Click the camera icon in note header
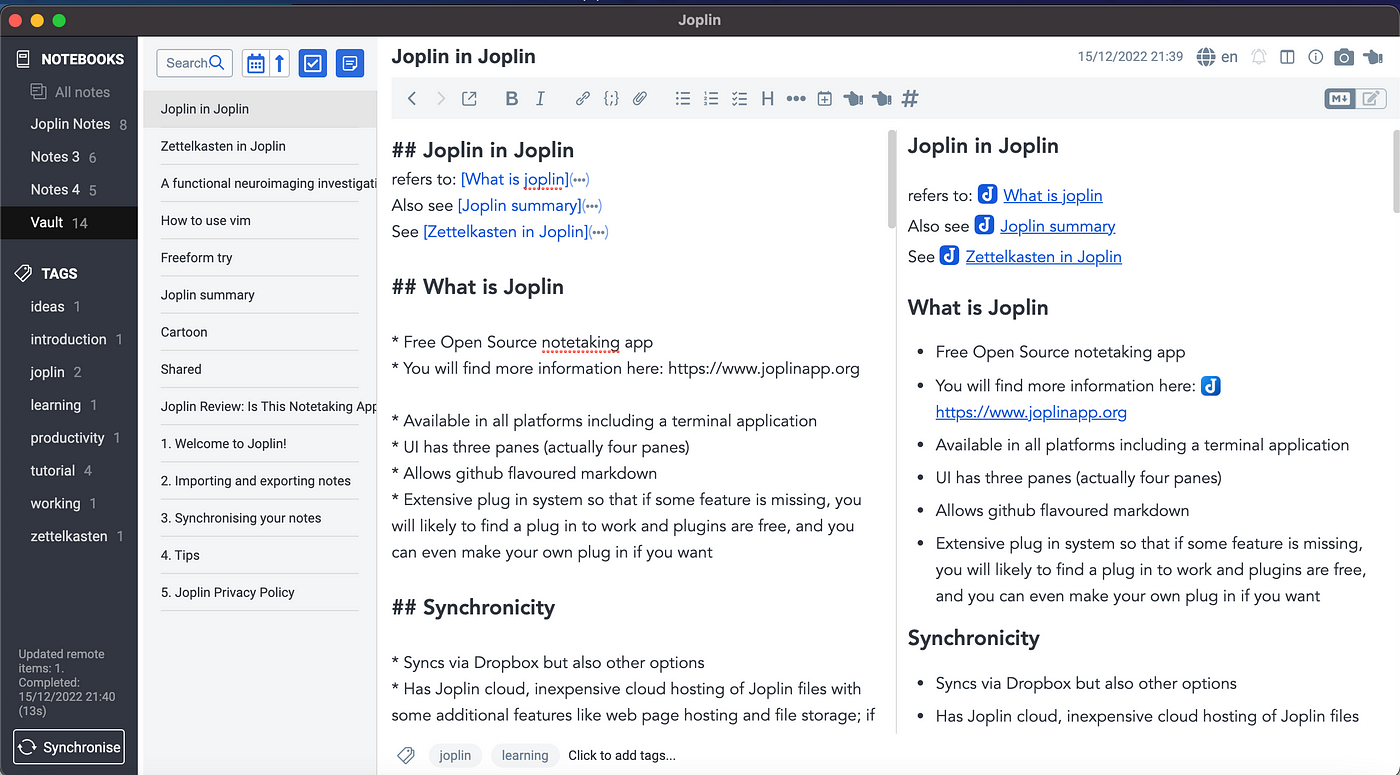This screenshot has width=1400, height=775. pos(1344,57)
